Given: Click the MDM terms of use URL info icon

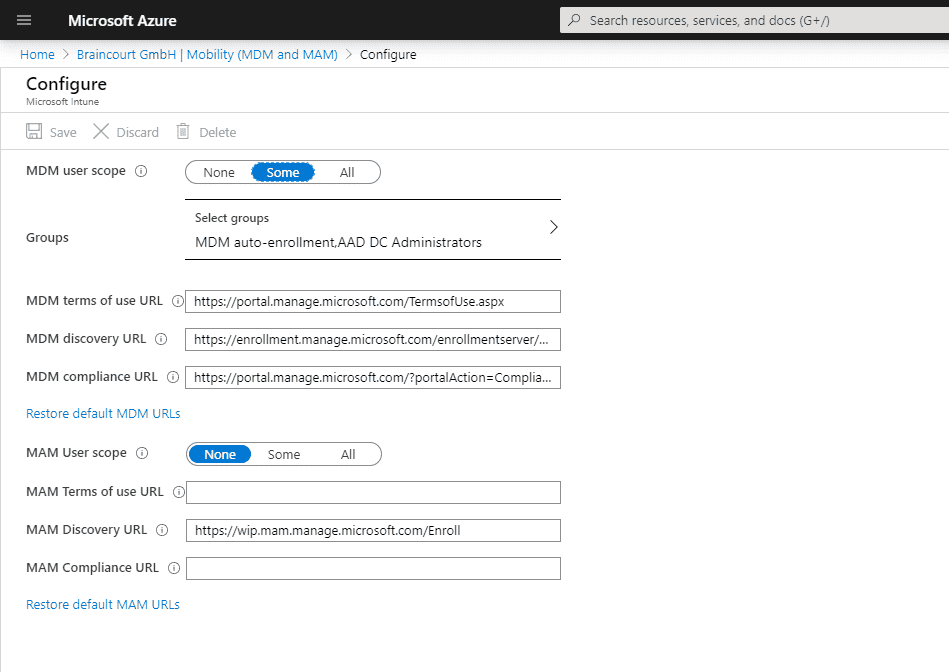Looking at the screenshot, I should (178, 300).
